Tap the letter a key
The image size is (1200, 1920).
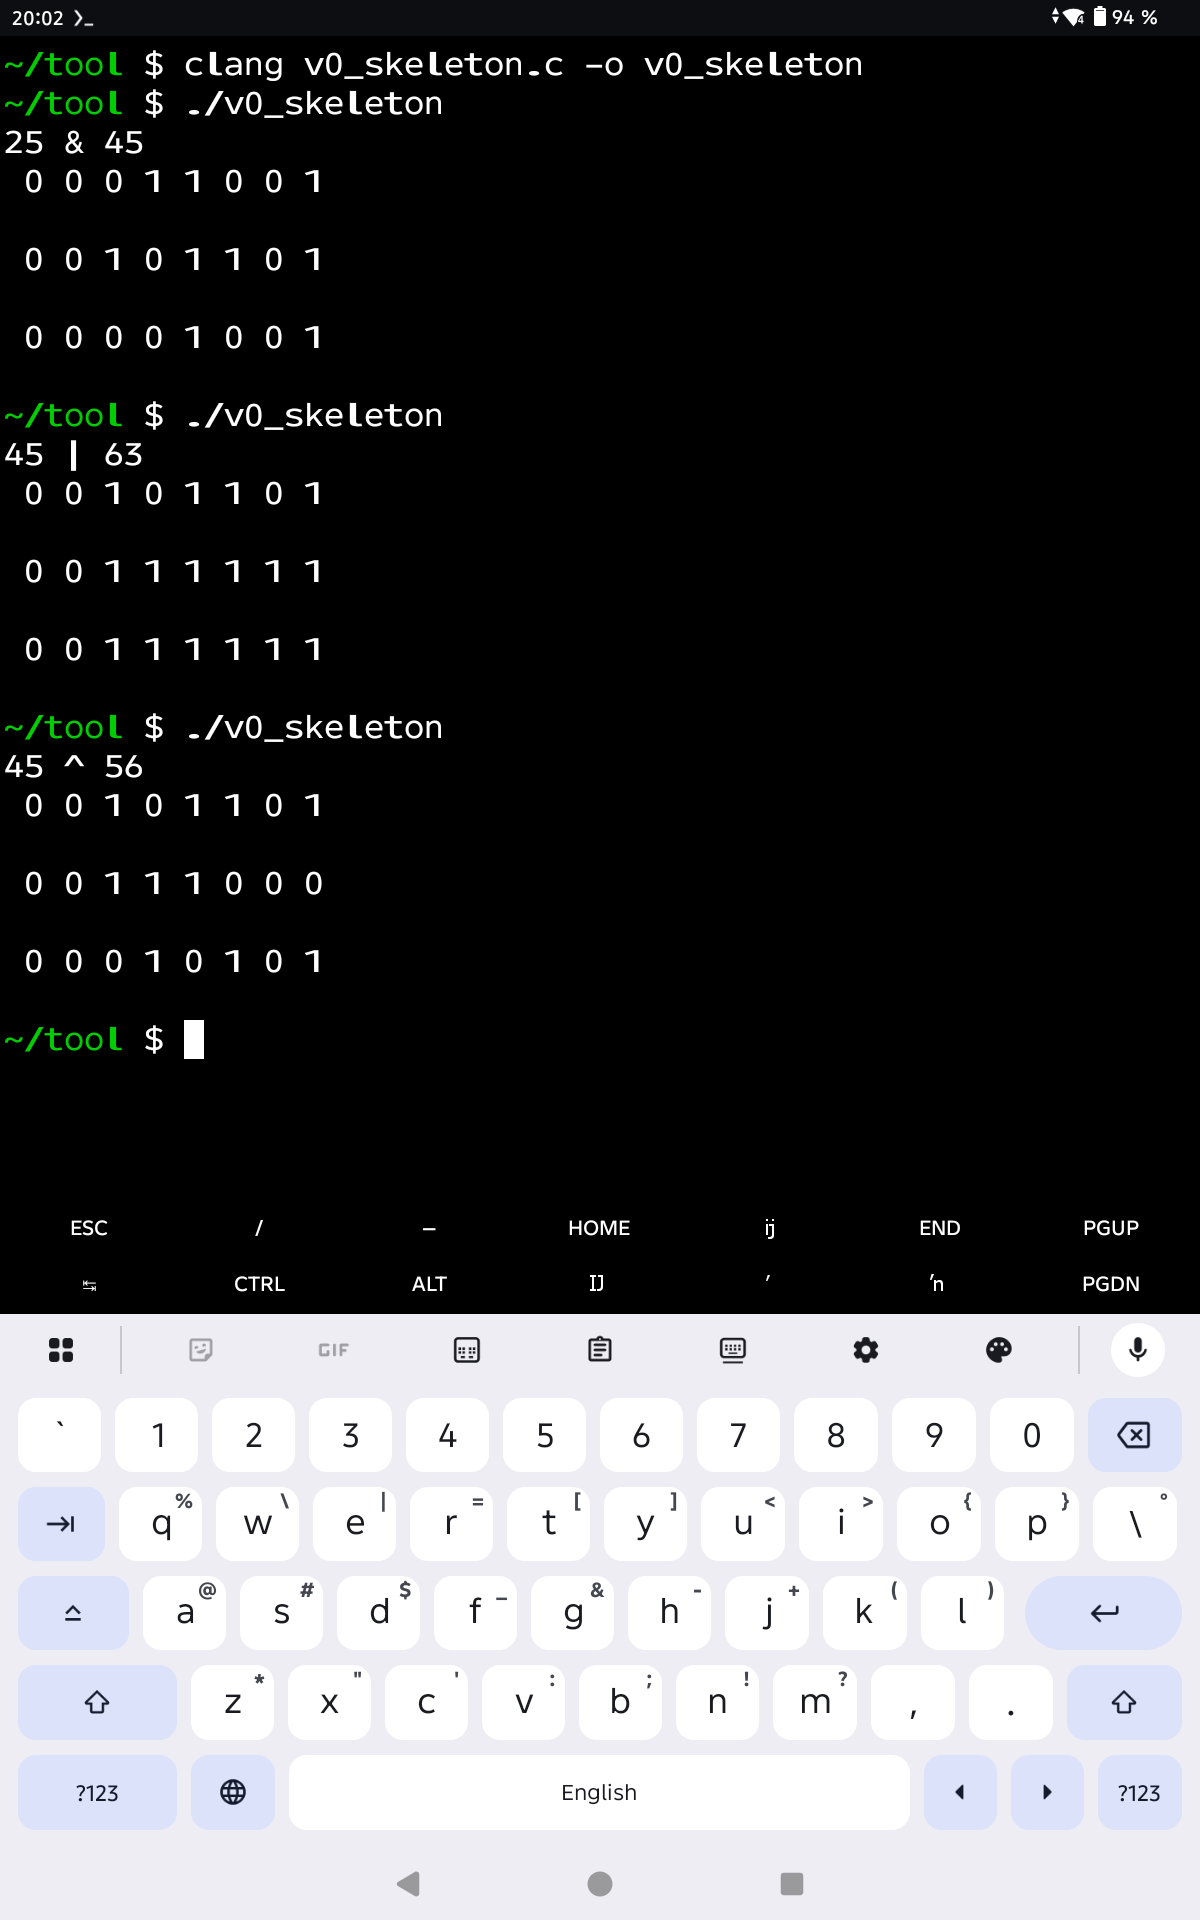pyautogui.click(x=185, y=1612)
